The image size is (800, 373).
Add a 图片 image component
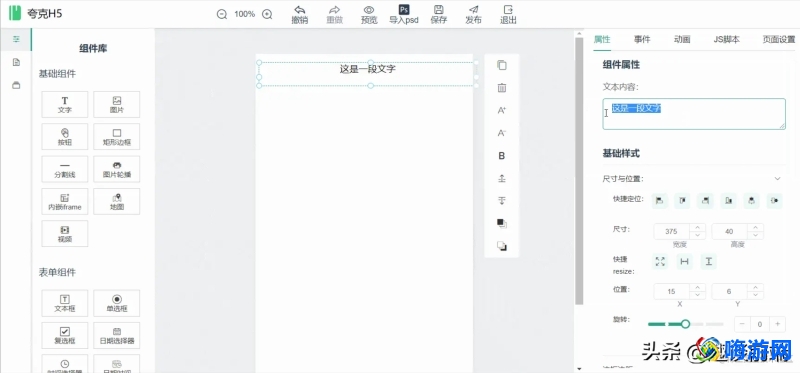117,105
